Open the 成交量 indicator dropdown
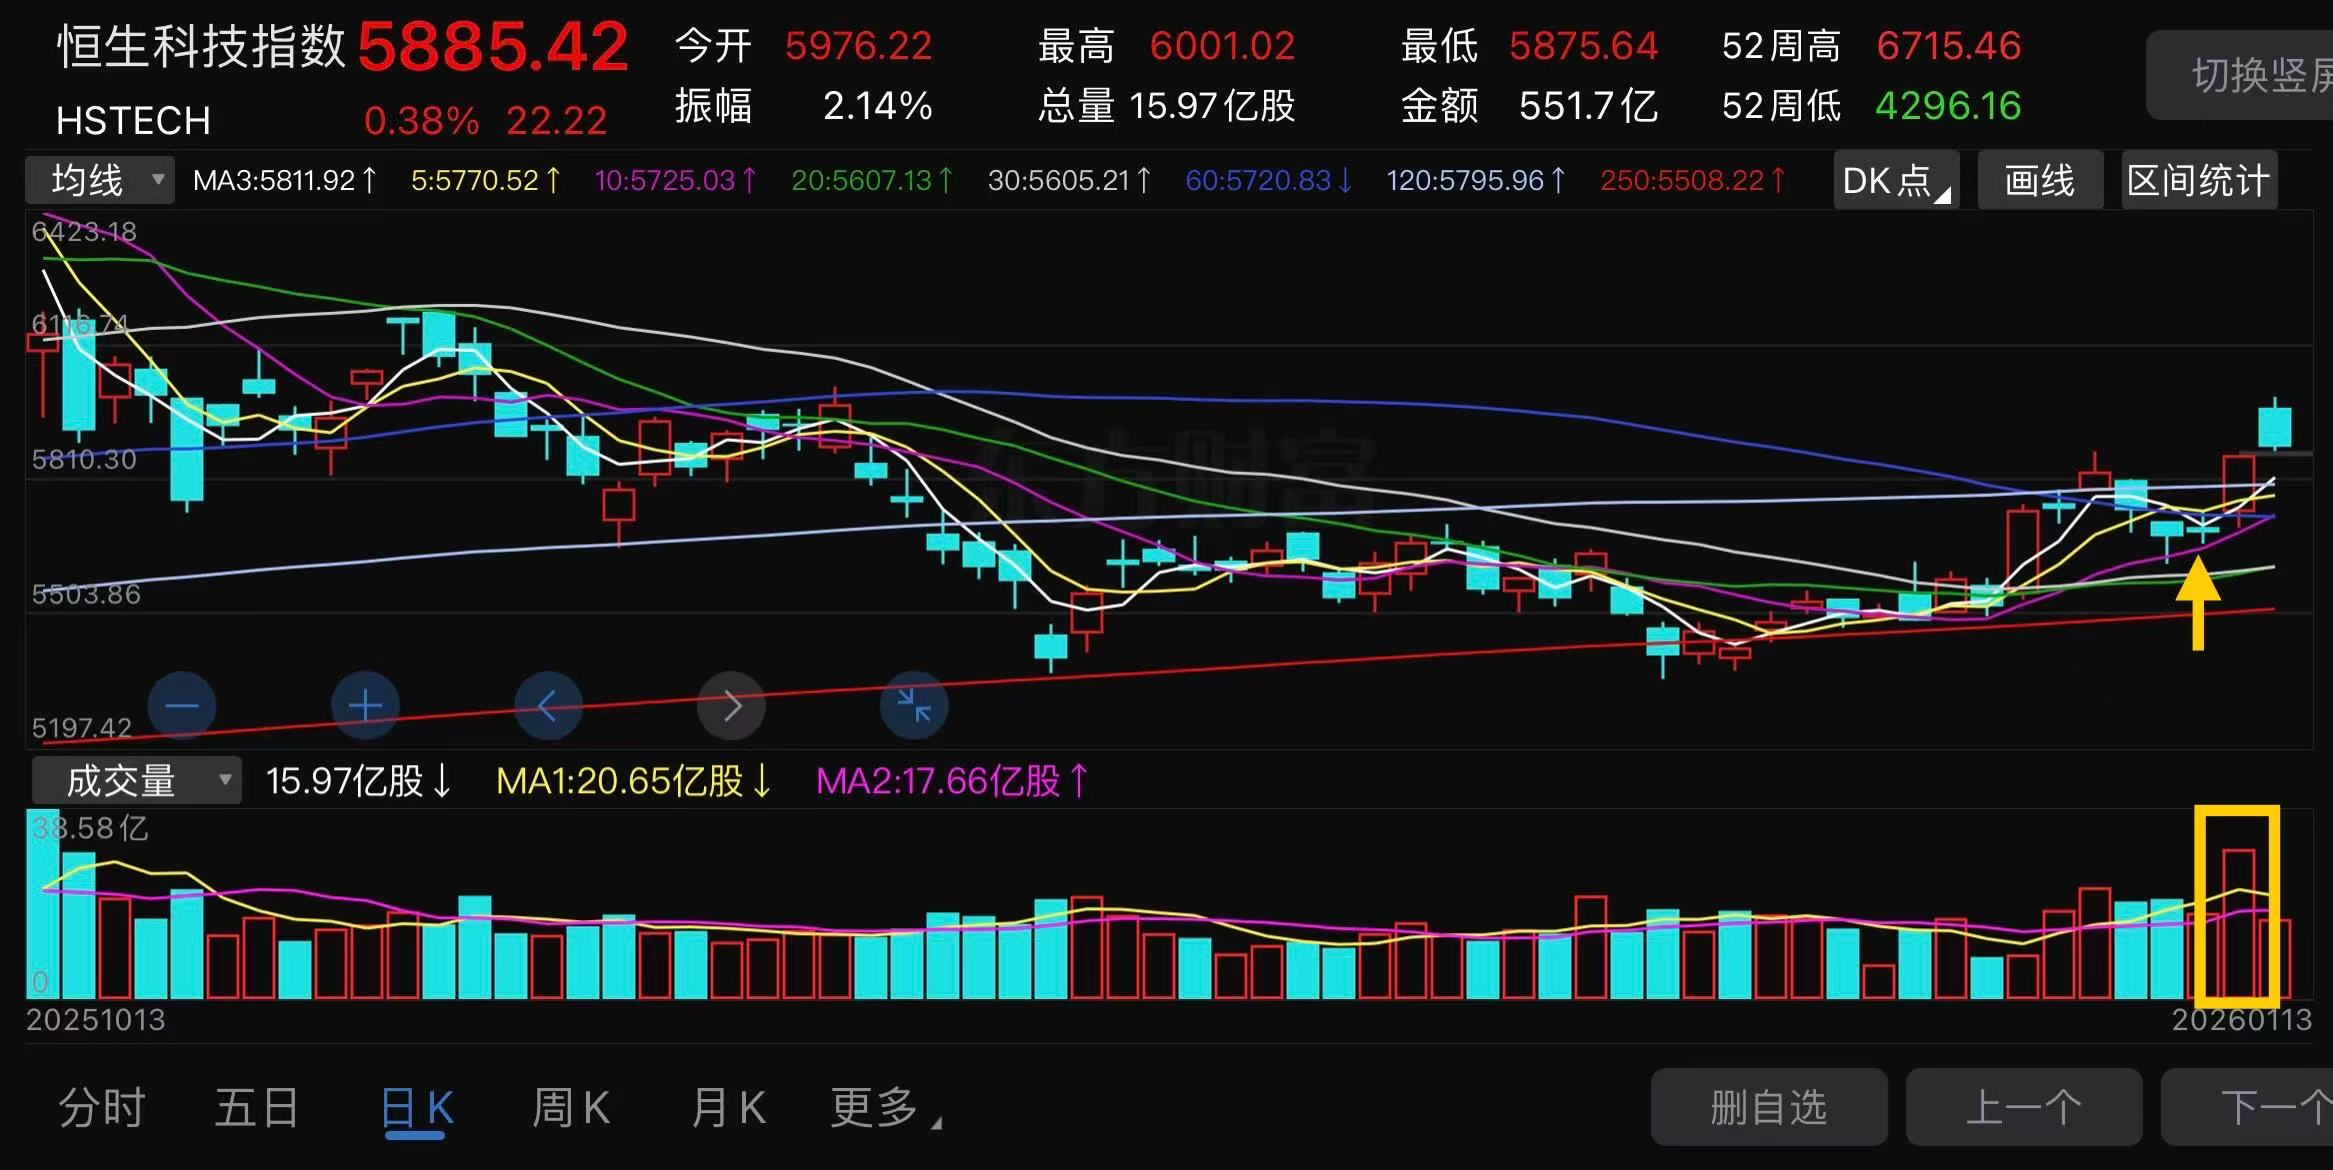Image resolution: width=2333 pixels, height=1170 pixels. coord(135,779)
